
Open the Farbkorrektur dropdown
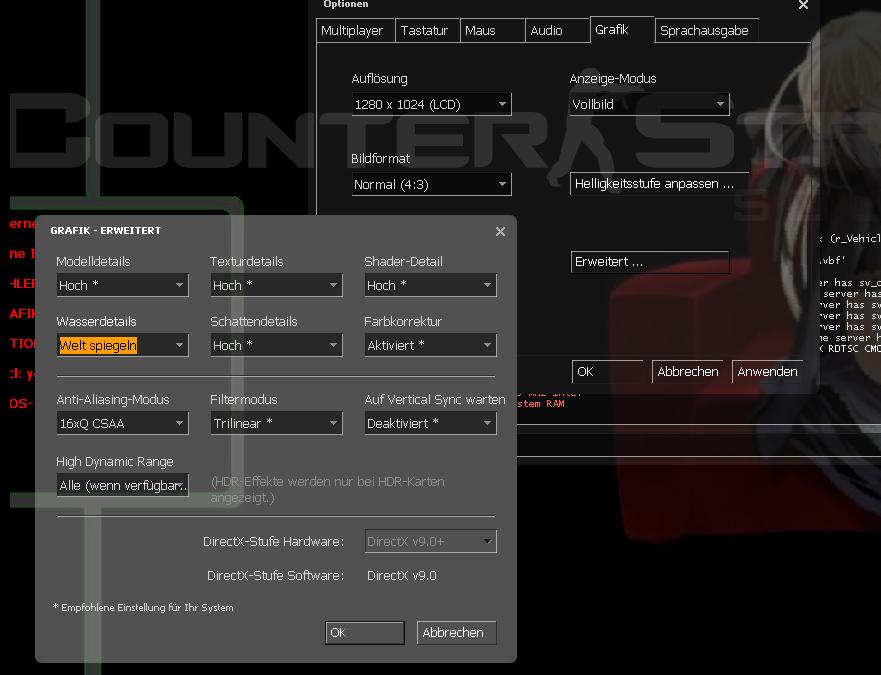(430, 345)
